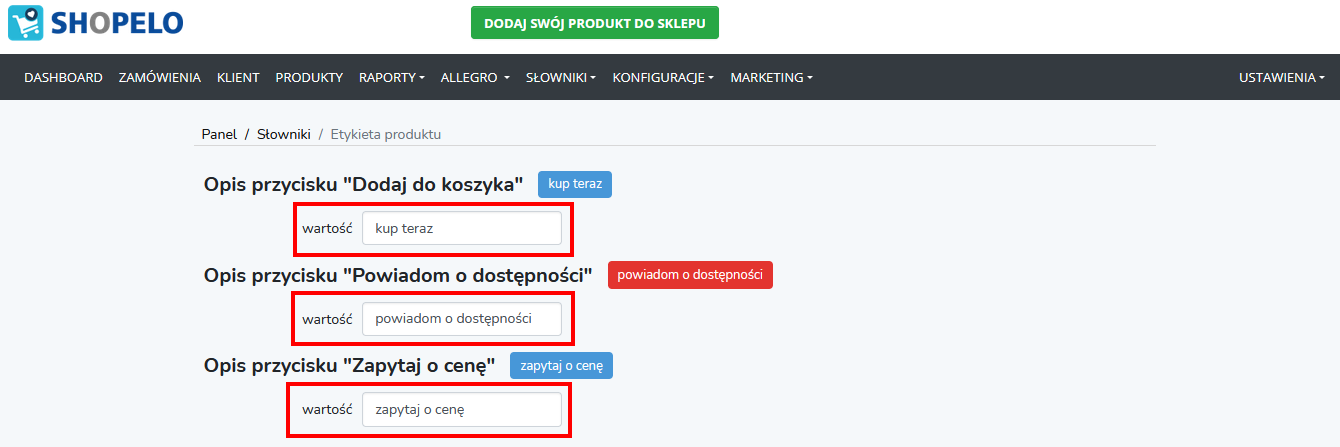
Task: Click the Shopelo shopping cart logo icon
Action: point(25,22)
